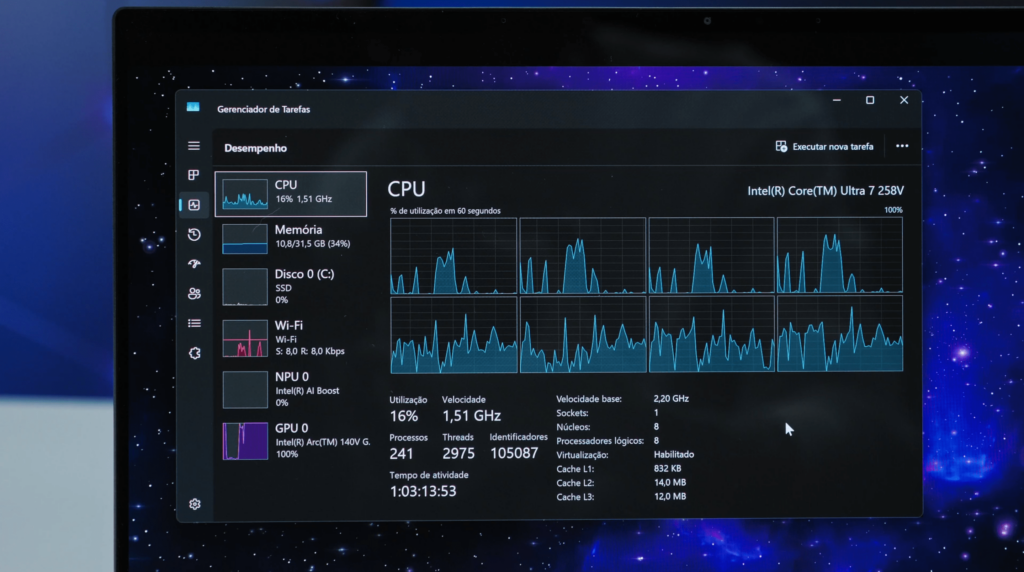Image resolution: width=1024 pixels, height=572 pixels.
Task: Click the Velocidade base 2,20 GHz value
Action: pos(671,398)
